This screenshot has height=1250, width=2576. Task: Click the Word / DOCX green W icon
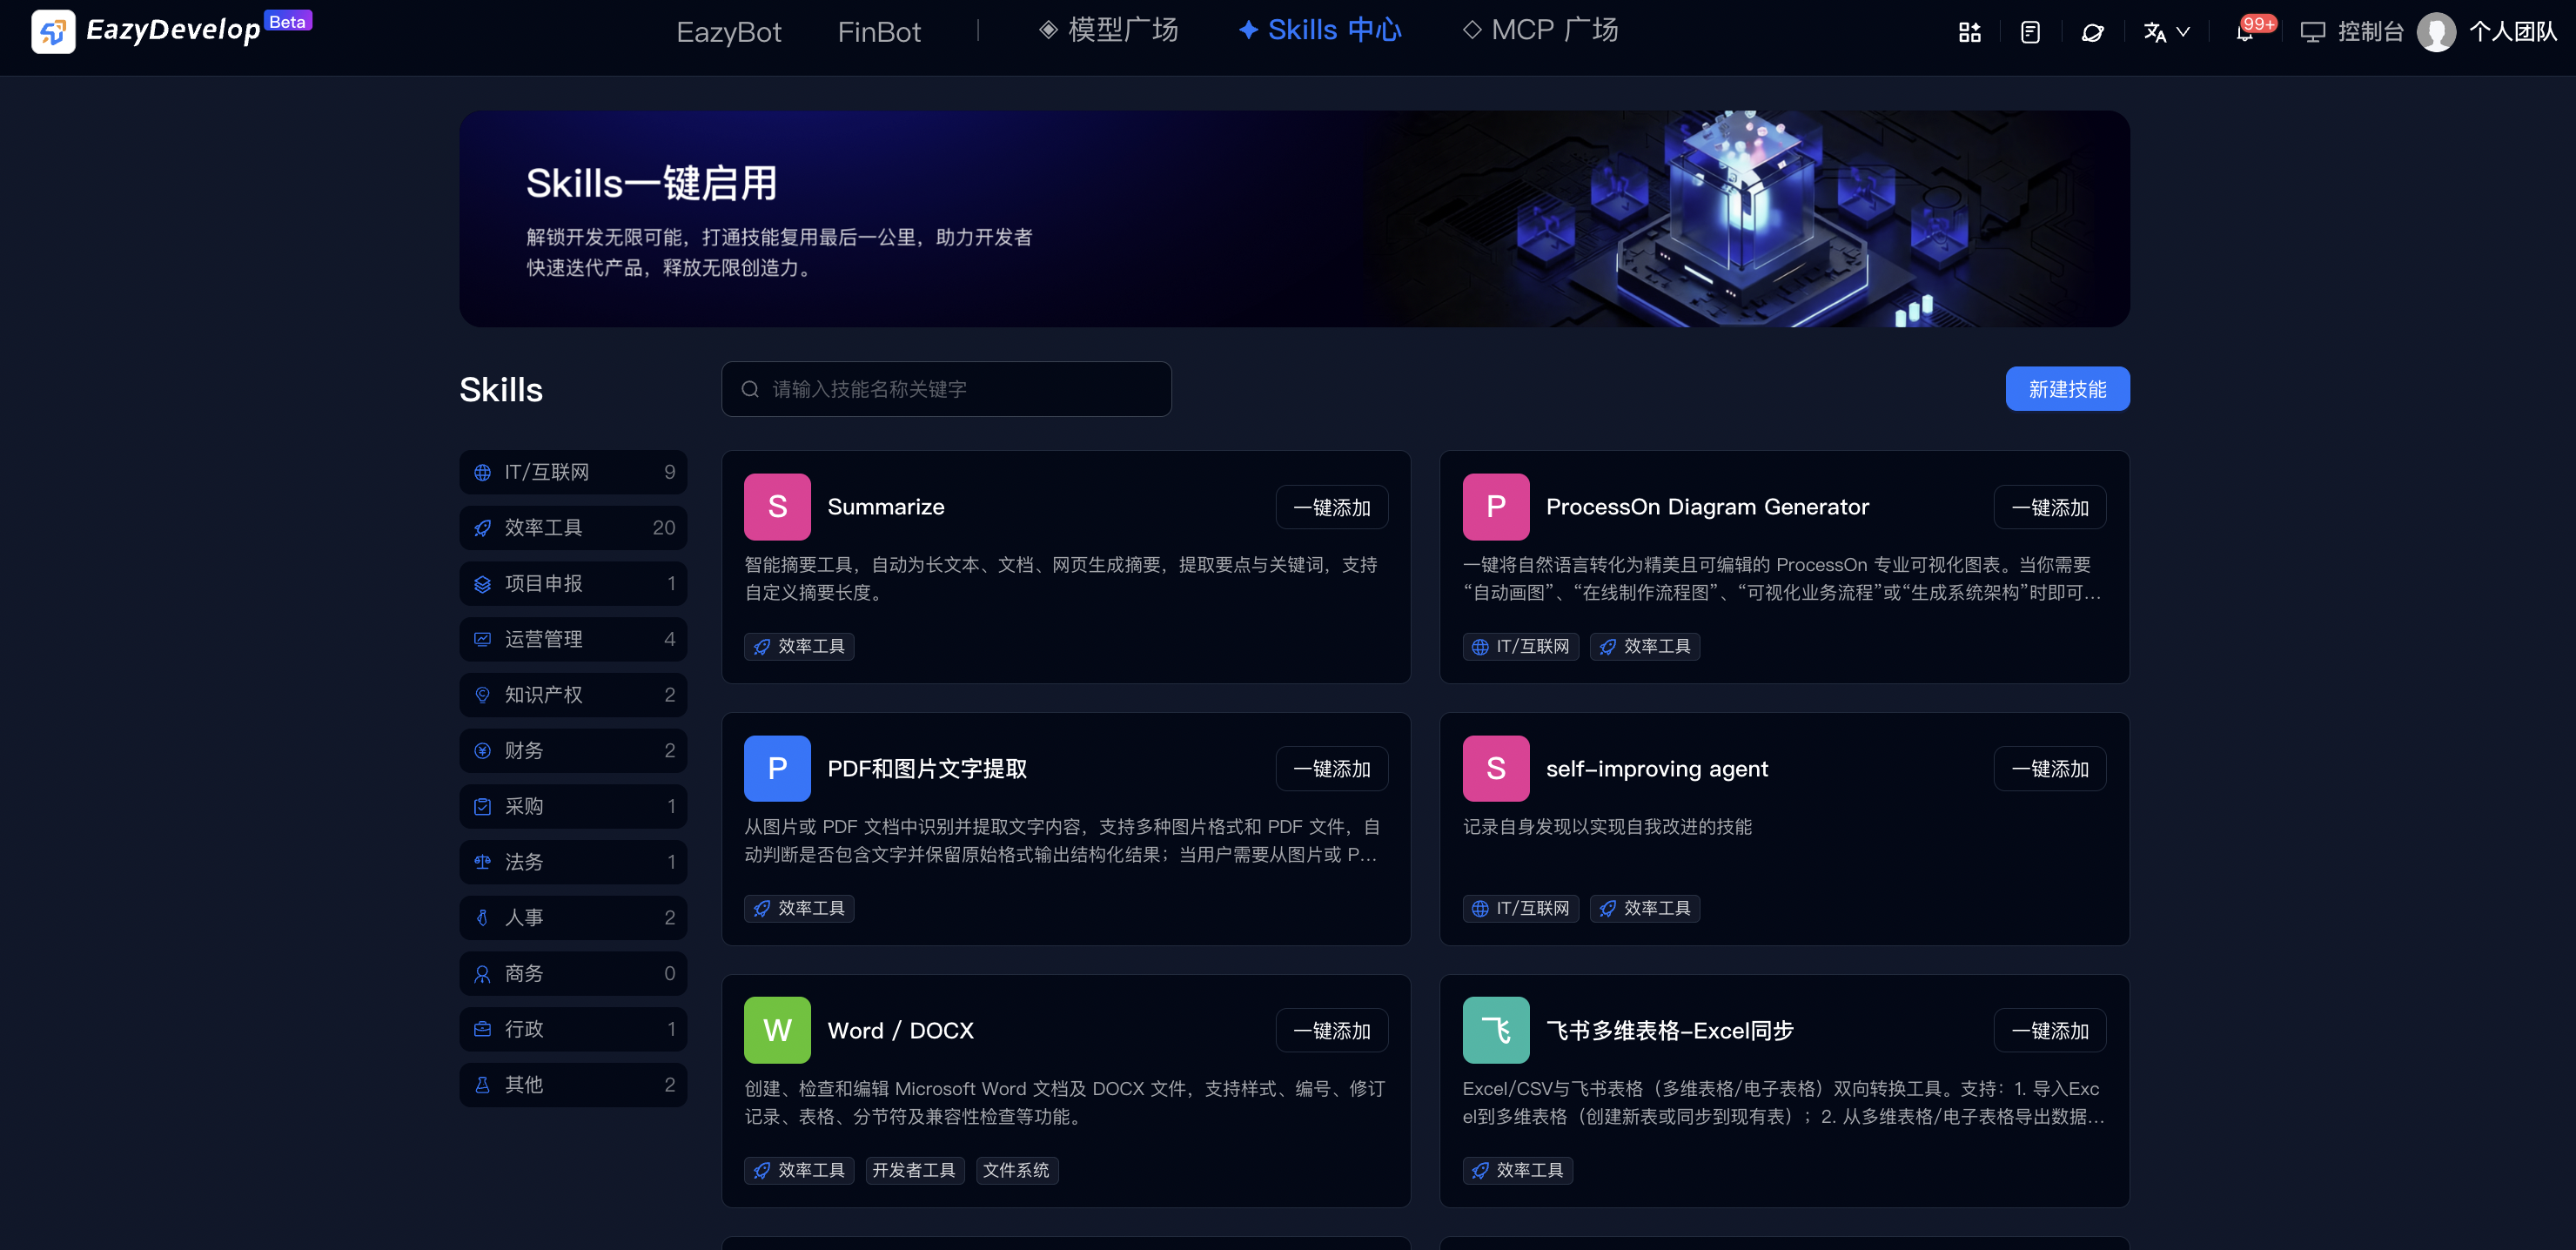click(x=777, y=1031)
